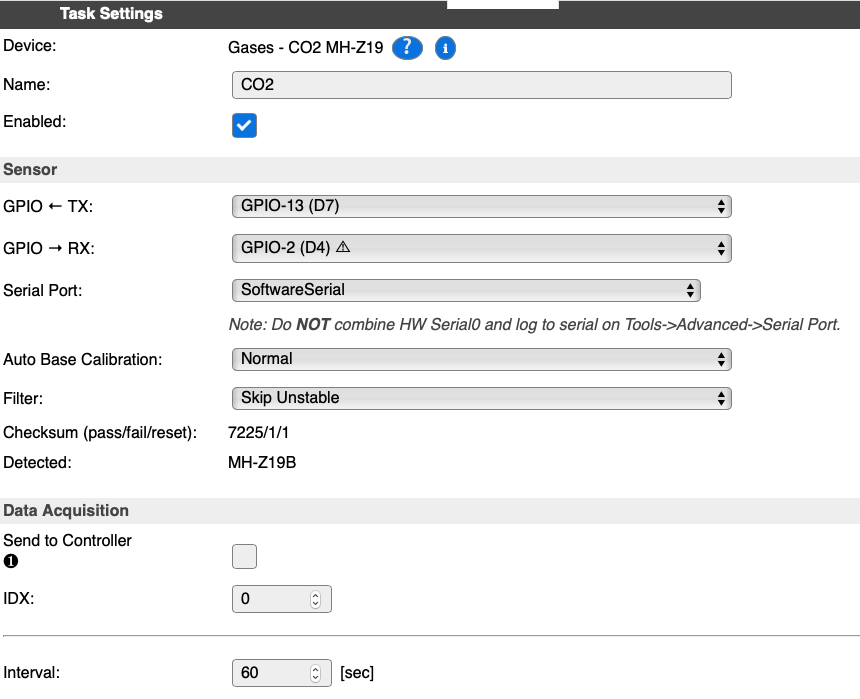The image size is (860, 699).
Task: Click the Sensor section heading
Action: [x=30, y=170]
